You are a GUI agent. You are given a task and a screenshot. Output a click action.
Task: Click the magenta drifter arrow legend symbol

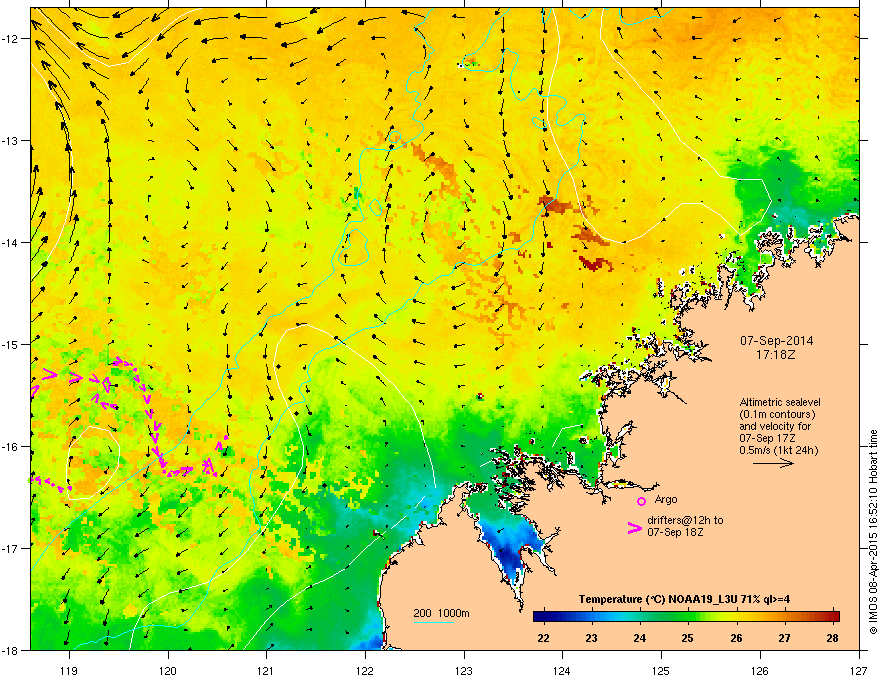(635, 527)
